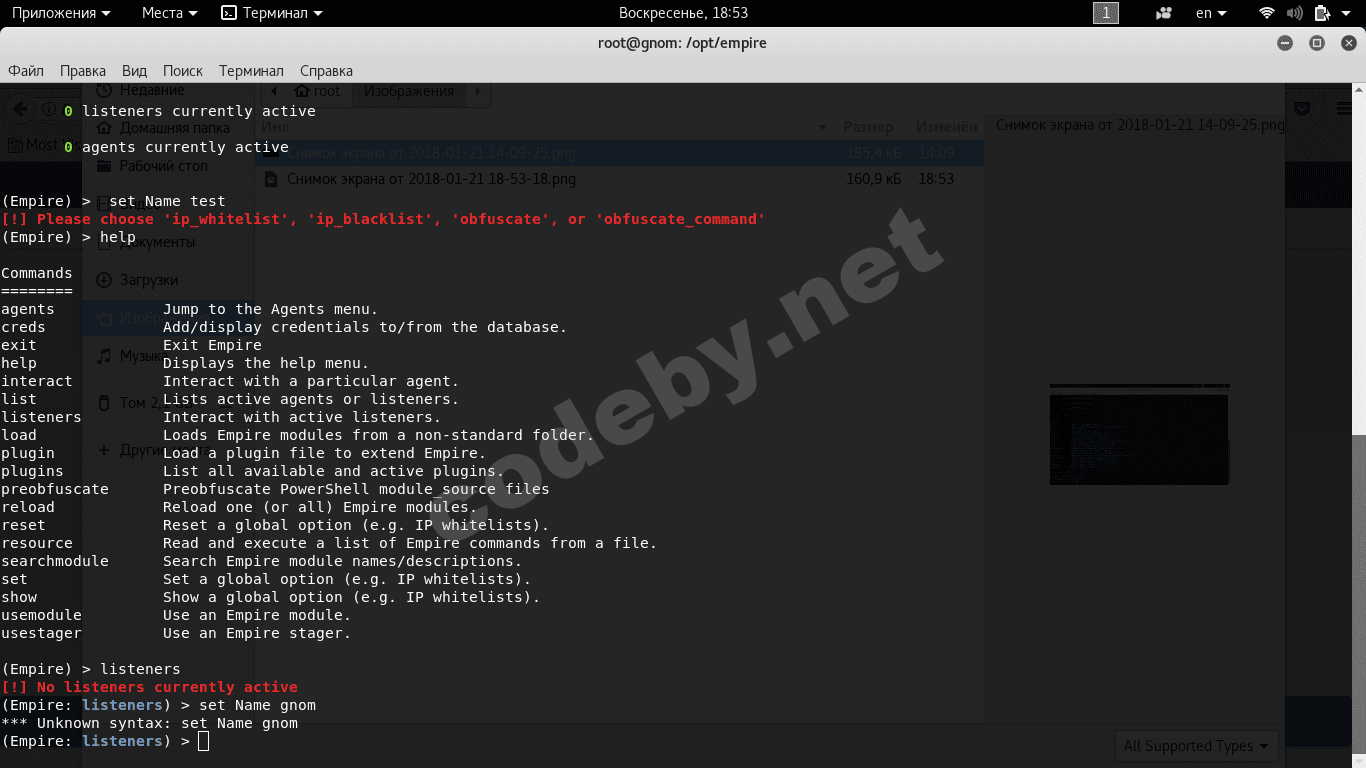Click the Изображения path button in file chooser

(409, 91)
